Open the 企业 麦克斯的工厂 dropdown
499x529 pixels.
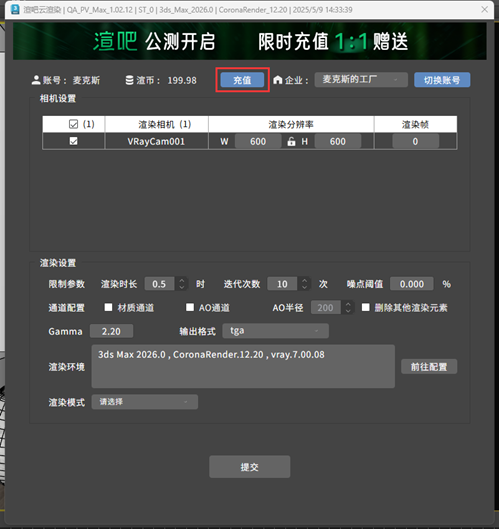(361, 80)
